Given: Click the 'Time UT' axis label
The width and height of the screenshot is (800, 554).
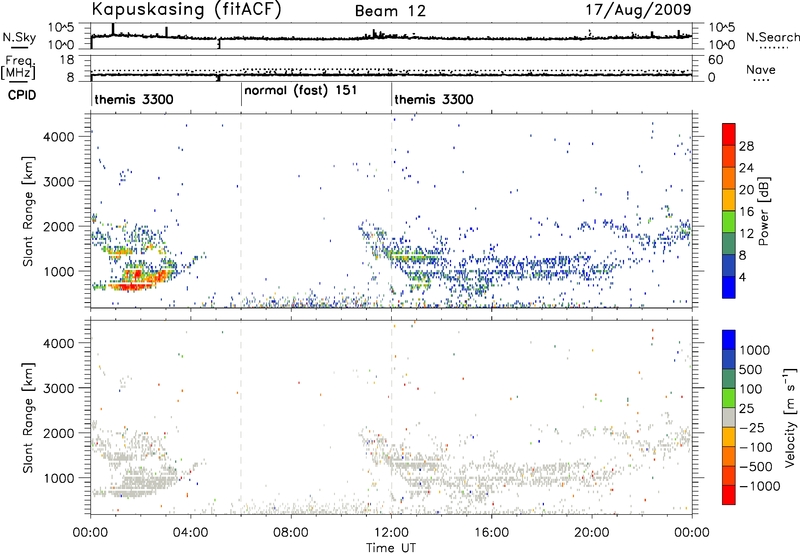Looking at the screenshot, I should pos(391,548).
